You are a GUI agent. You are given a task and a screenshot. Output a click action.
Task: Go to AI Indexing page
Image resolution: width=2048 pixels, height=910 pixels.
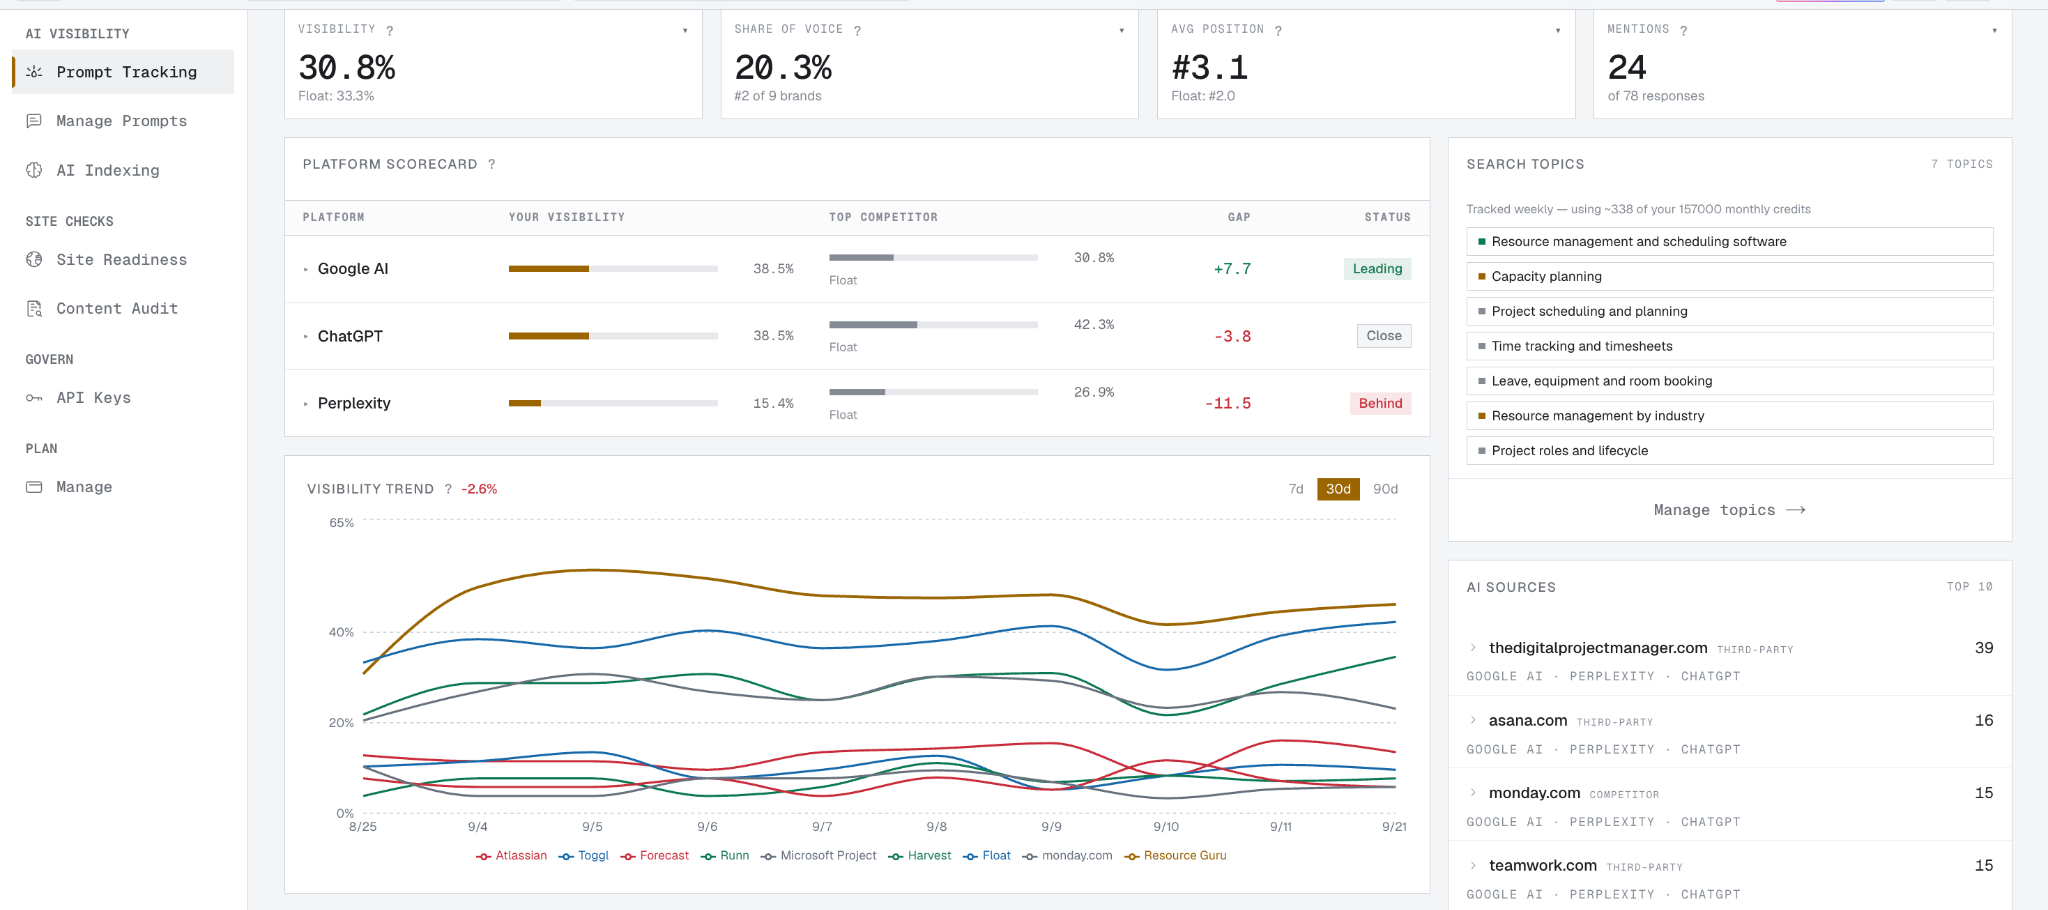point(123,170)
